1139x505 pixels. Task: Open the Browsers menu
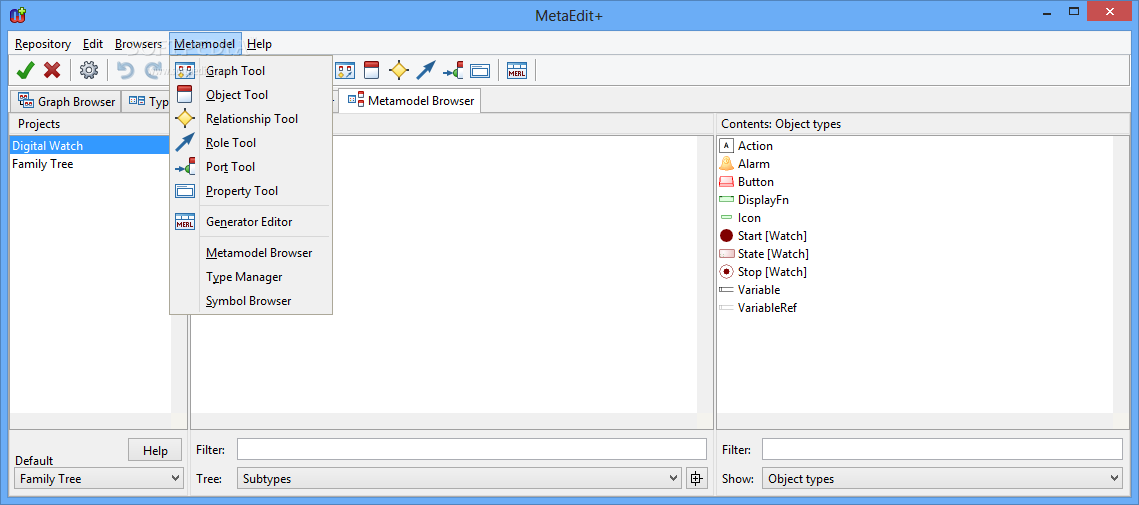(x=138, y=44)
